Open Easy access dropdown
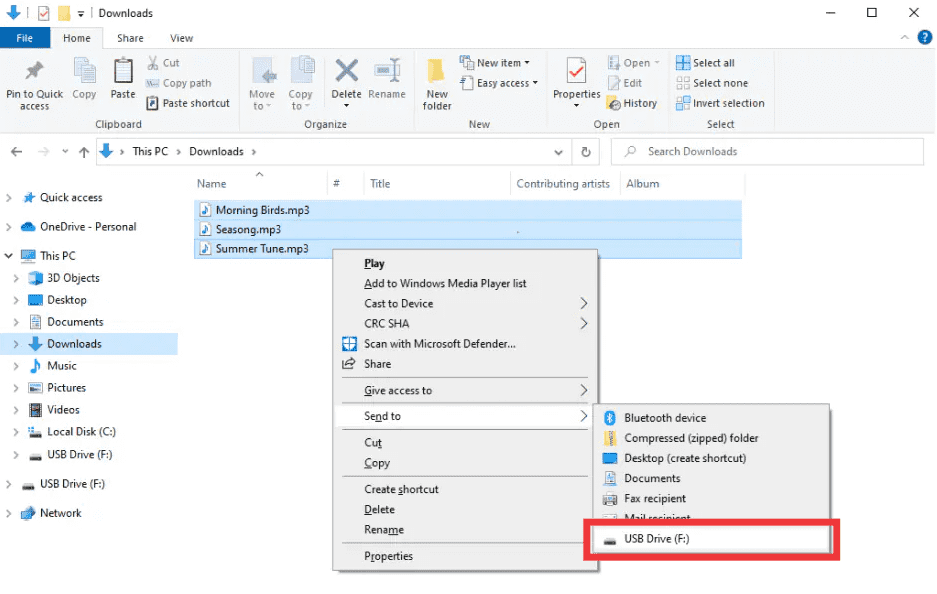The width and height of the screenshot is (937, 594). [499, 83]
